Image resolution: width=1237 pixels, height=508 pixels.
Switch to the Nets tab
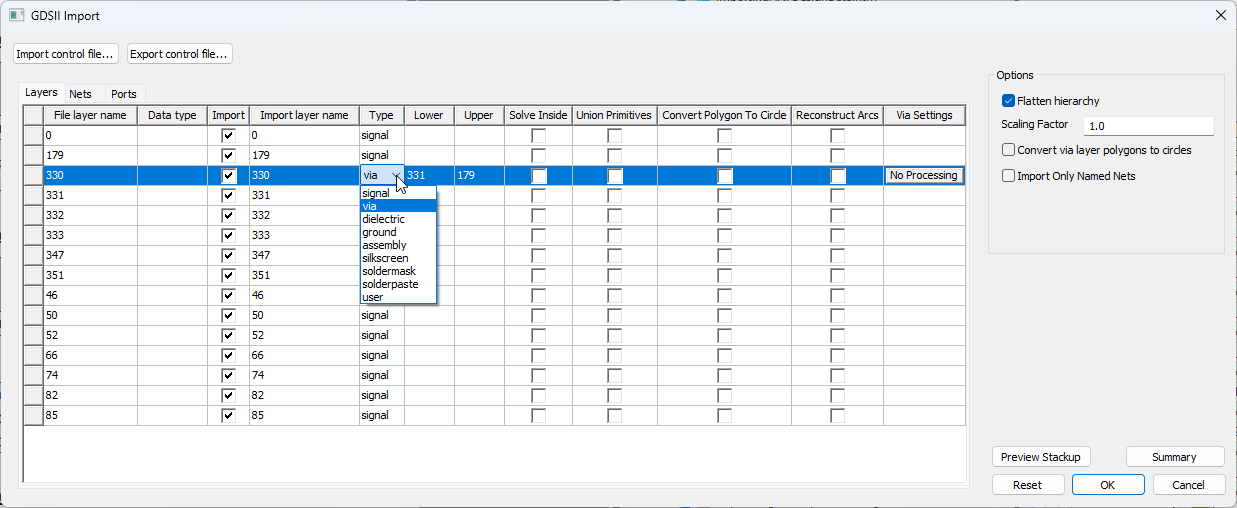[x=81, y=94]
